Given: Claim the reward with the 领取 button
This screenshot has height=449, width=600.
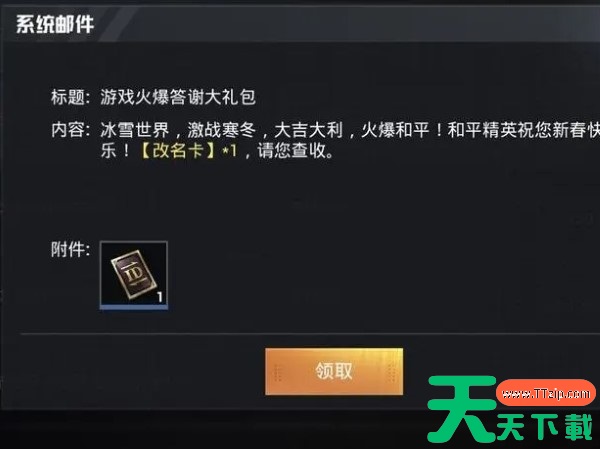Looking at the screenshot, I should point(334,371).
